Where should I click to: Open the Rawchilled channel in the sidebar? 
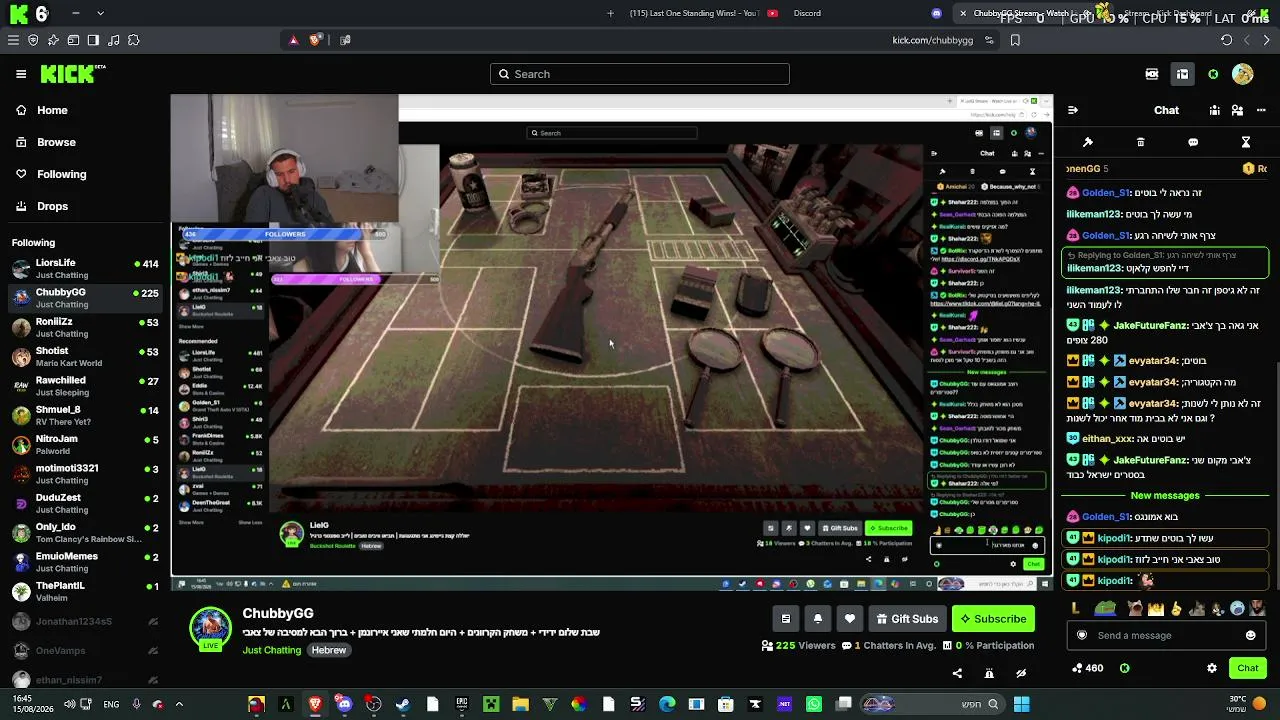[85, 386]
